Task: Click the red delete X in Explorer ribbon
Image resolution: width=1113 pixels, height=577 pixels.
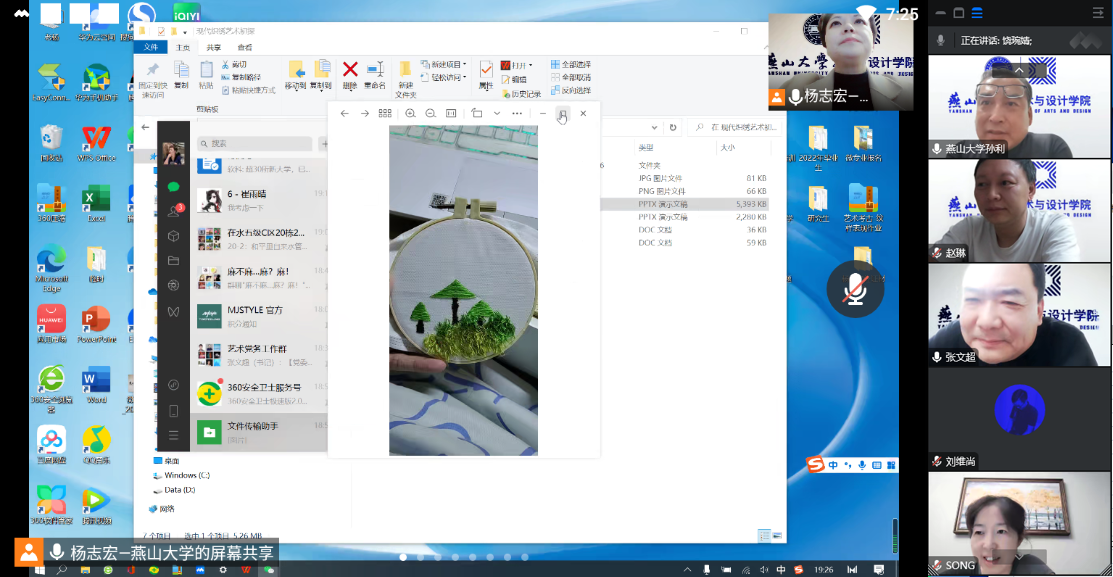Action: tap(350, 70)
